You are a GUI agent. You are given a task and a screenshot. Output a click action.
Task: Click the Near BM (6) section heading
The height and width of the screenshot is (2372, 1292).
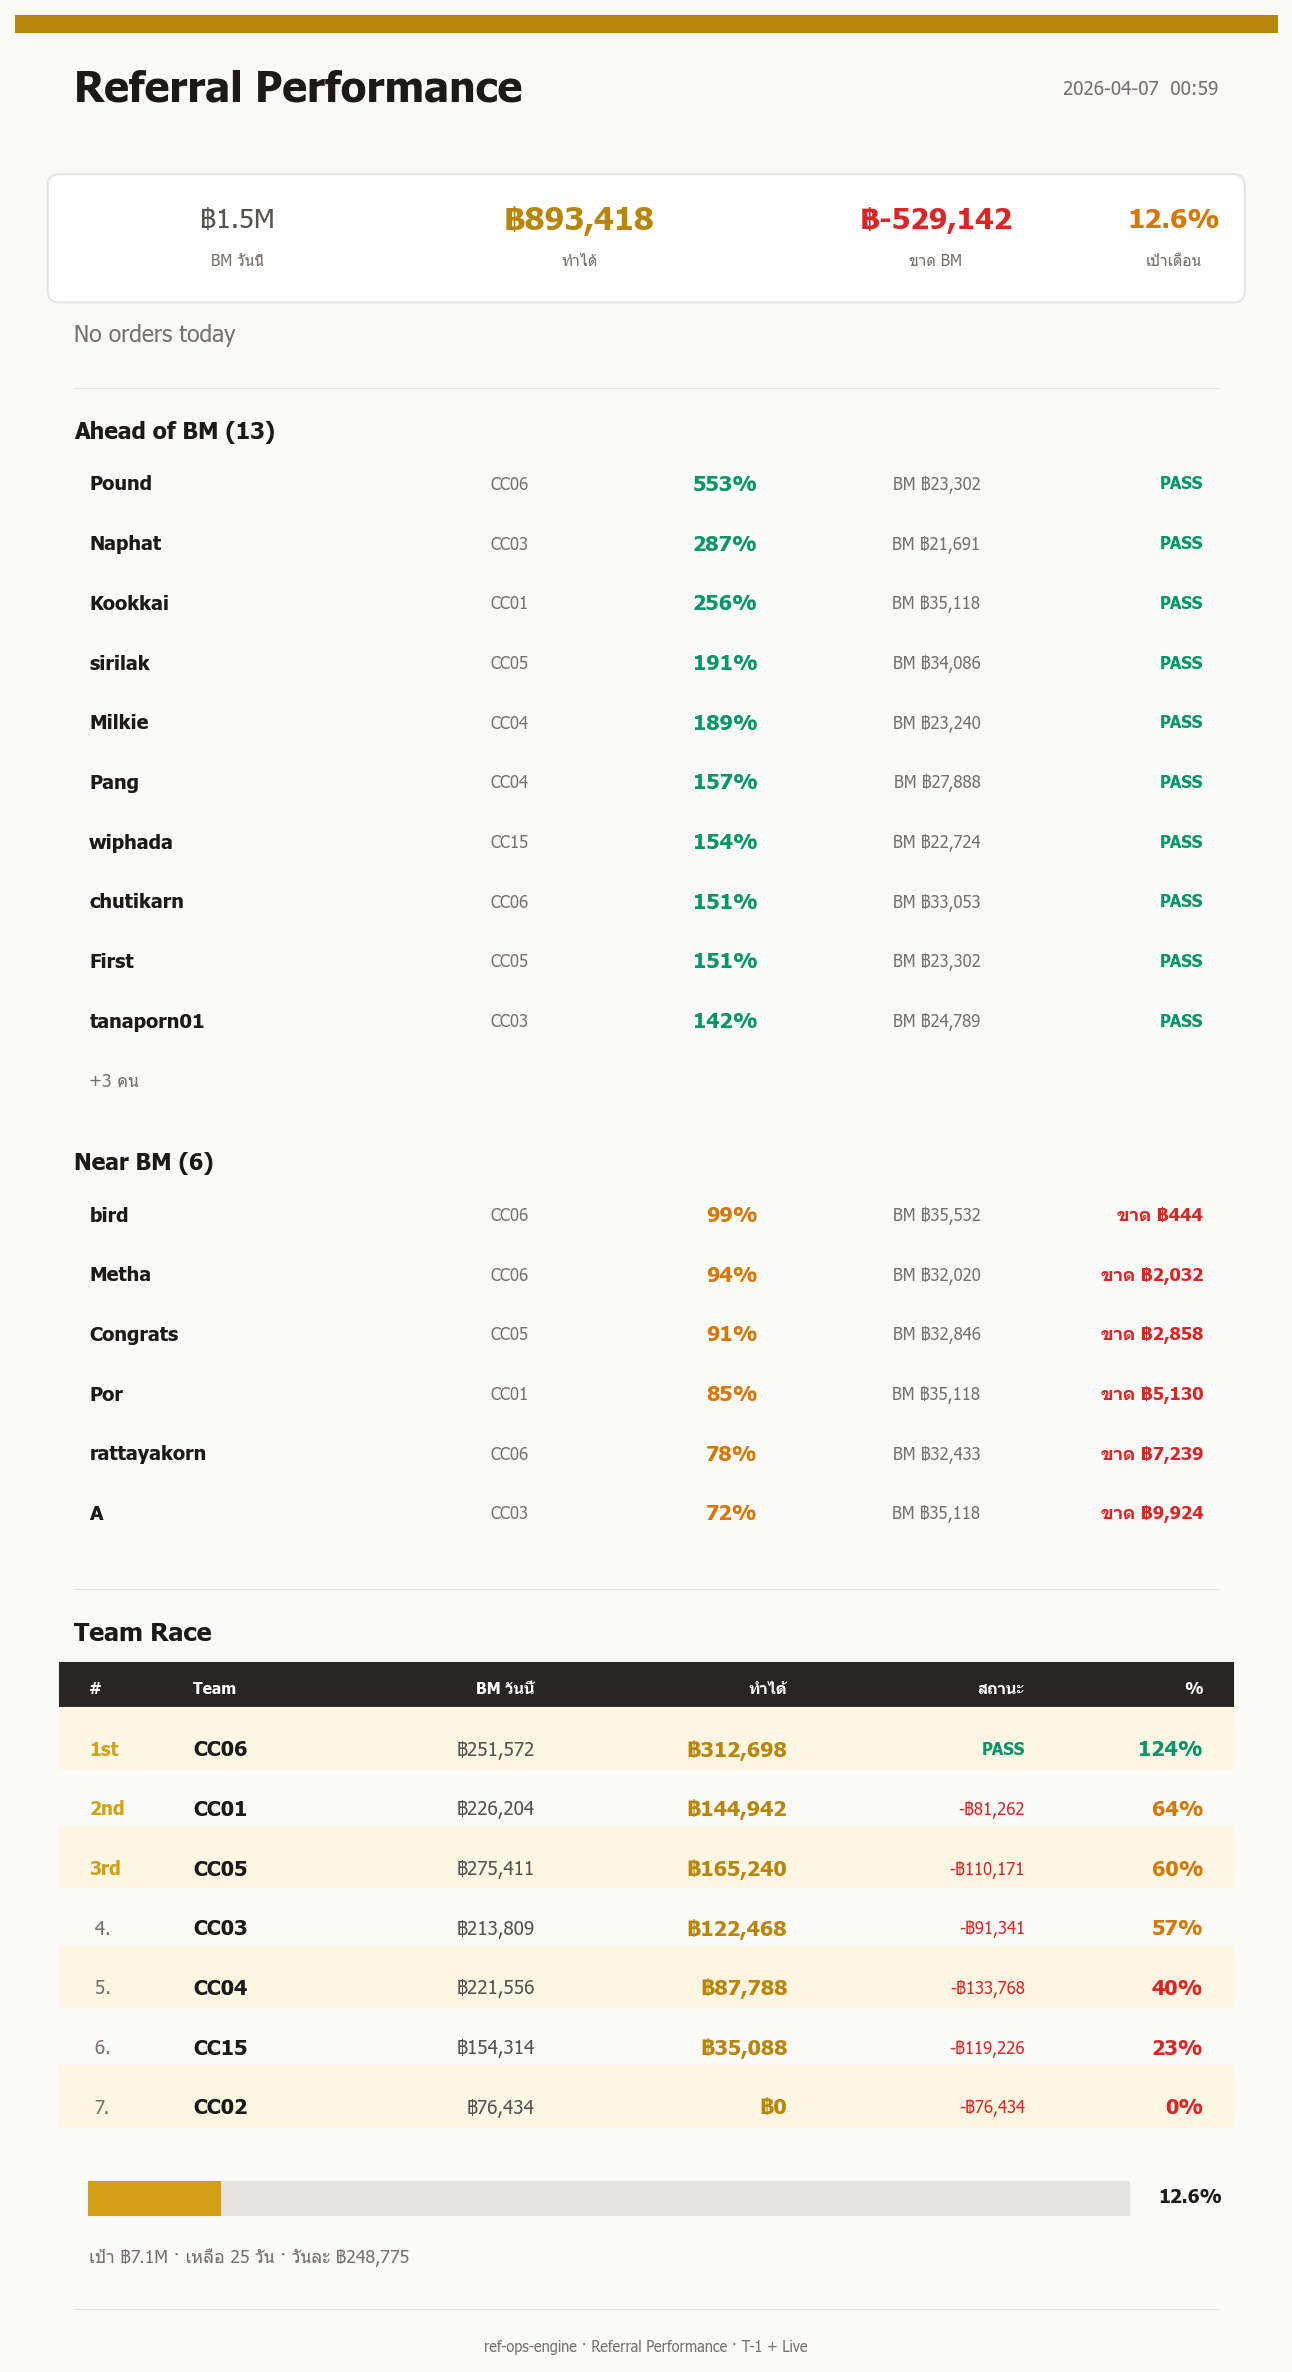point(144,1162)
